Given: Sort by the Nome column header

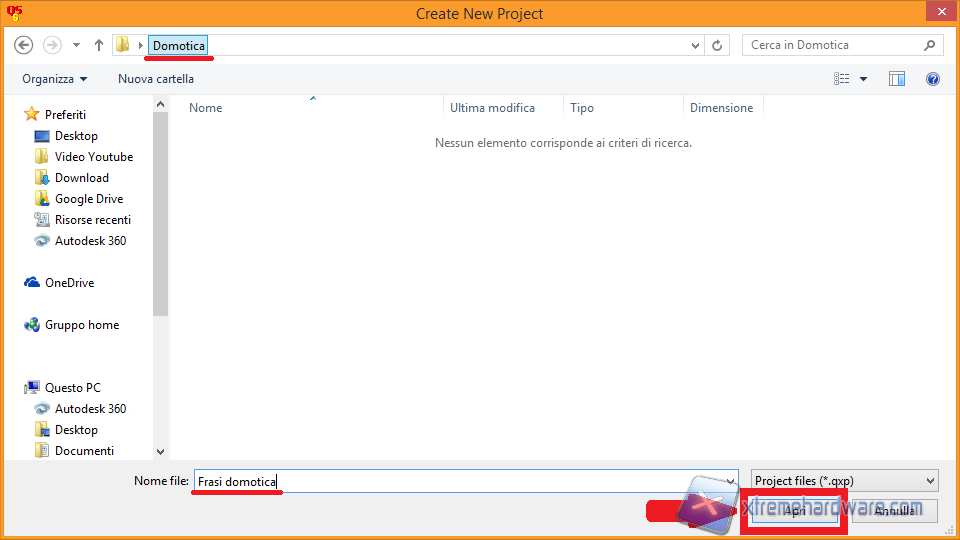Looking at the screenshot, I should (x=206, y=108).
